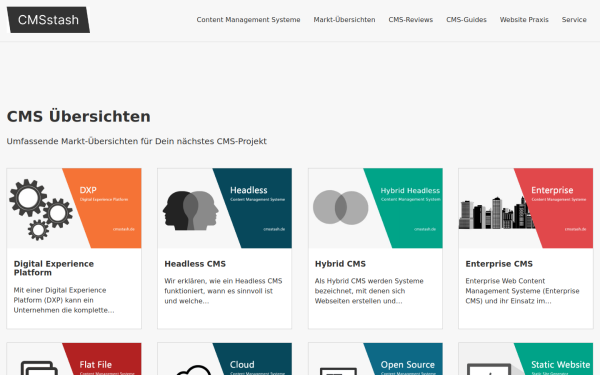The image size is (600, 375).
Task: Open Markt-Übersichten menu item
Action: pyautogui.click(x=344, y=20)
